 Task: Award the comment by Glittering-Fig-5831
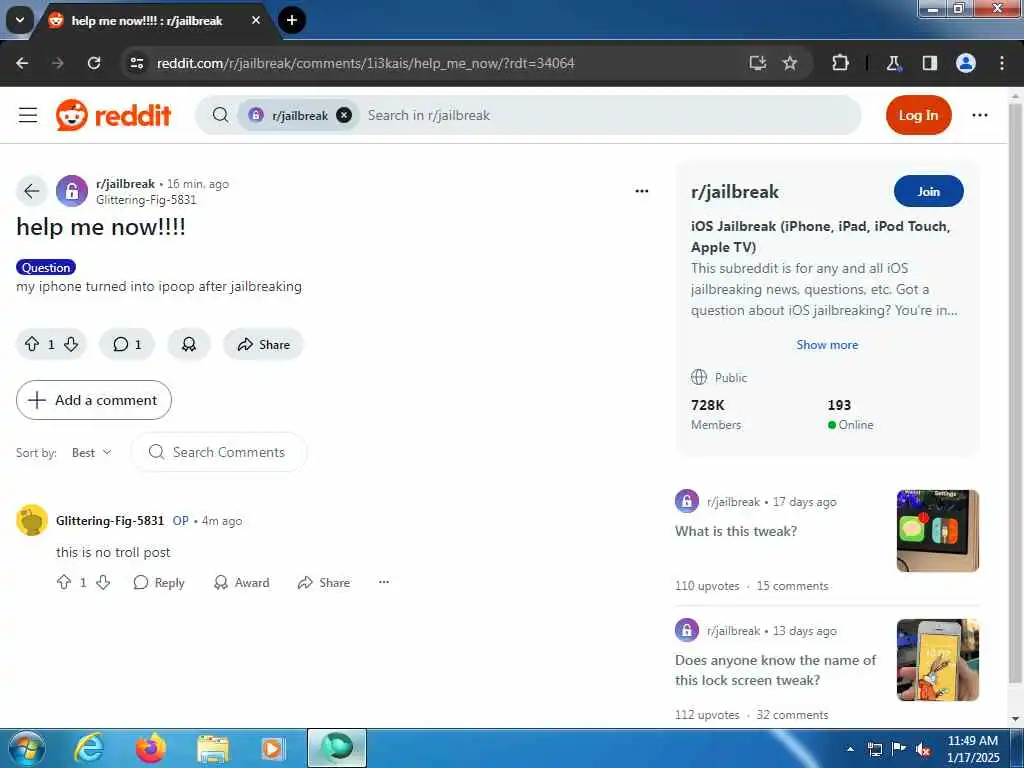coord(242,583)
